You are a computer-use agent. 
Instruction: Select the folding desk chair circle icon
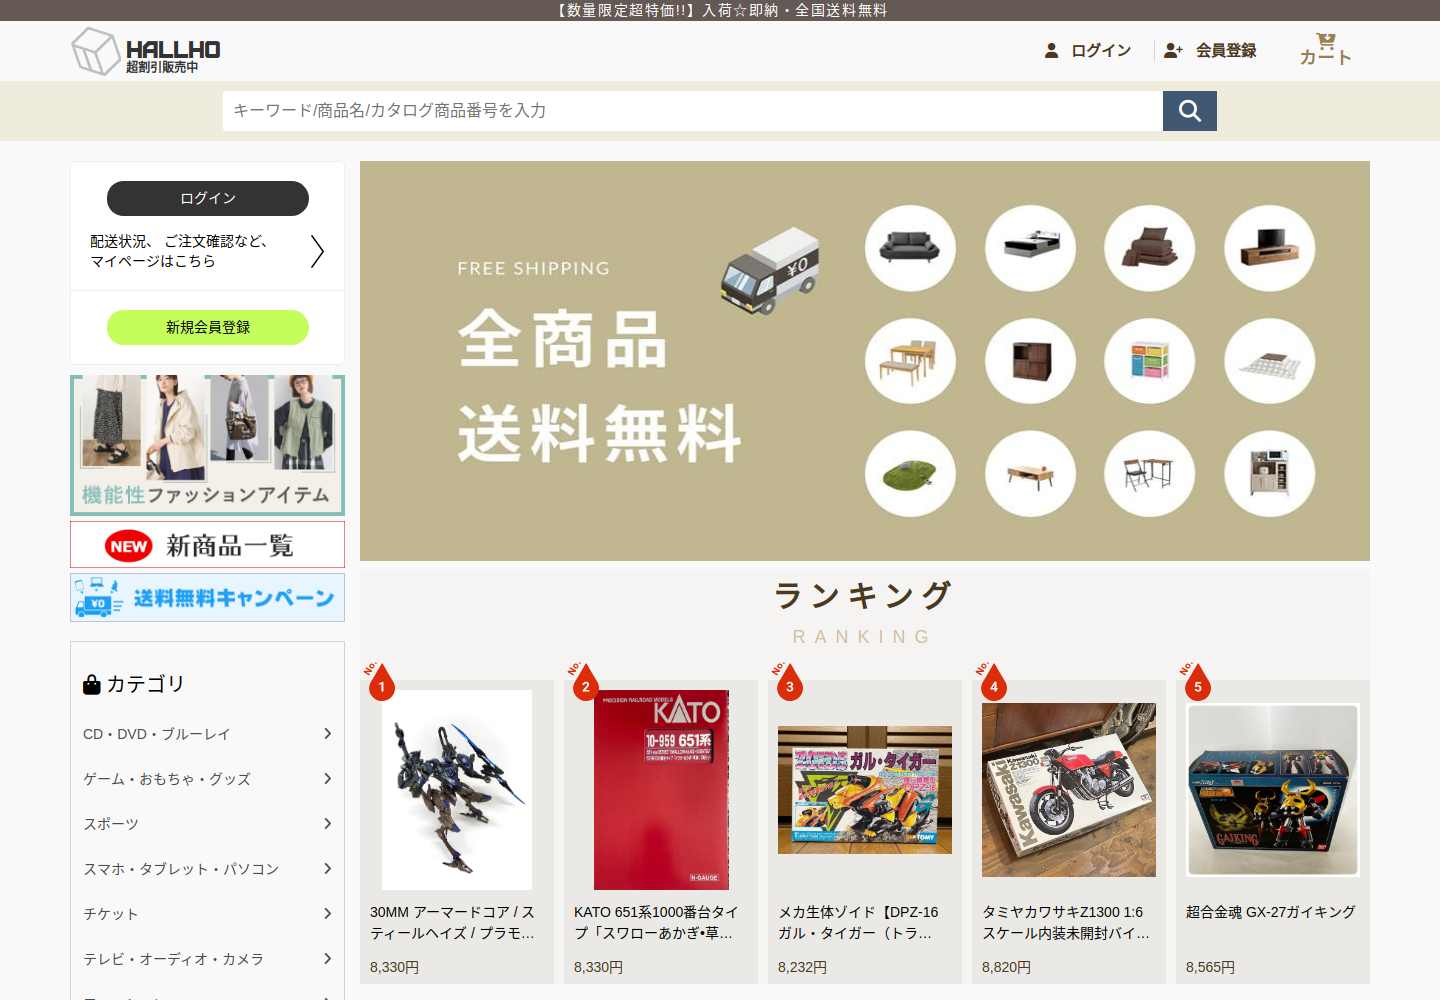(1150, 474)
